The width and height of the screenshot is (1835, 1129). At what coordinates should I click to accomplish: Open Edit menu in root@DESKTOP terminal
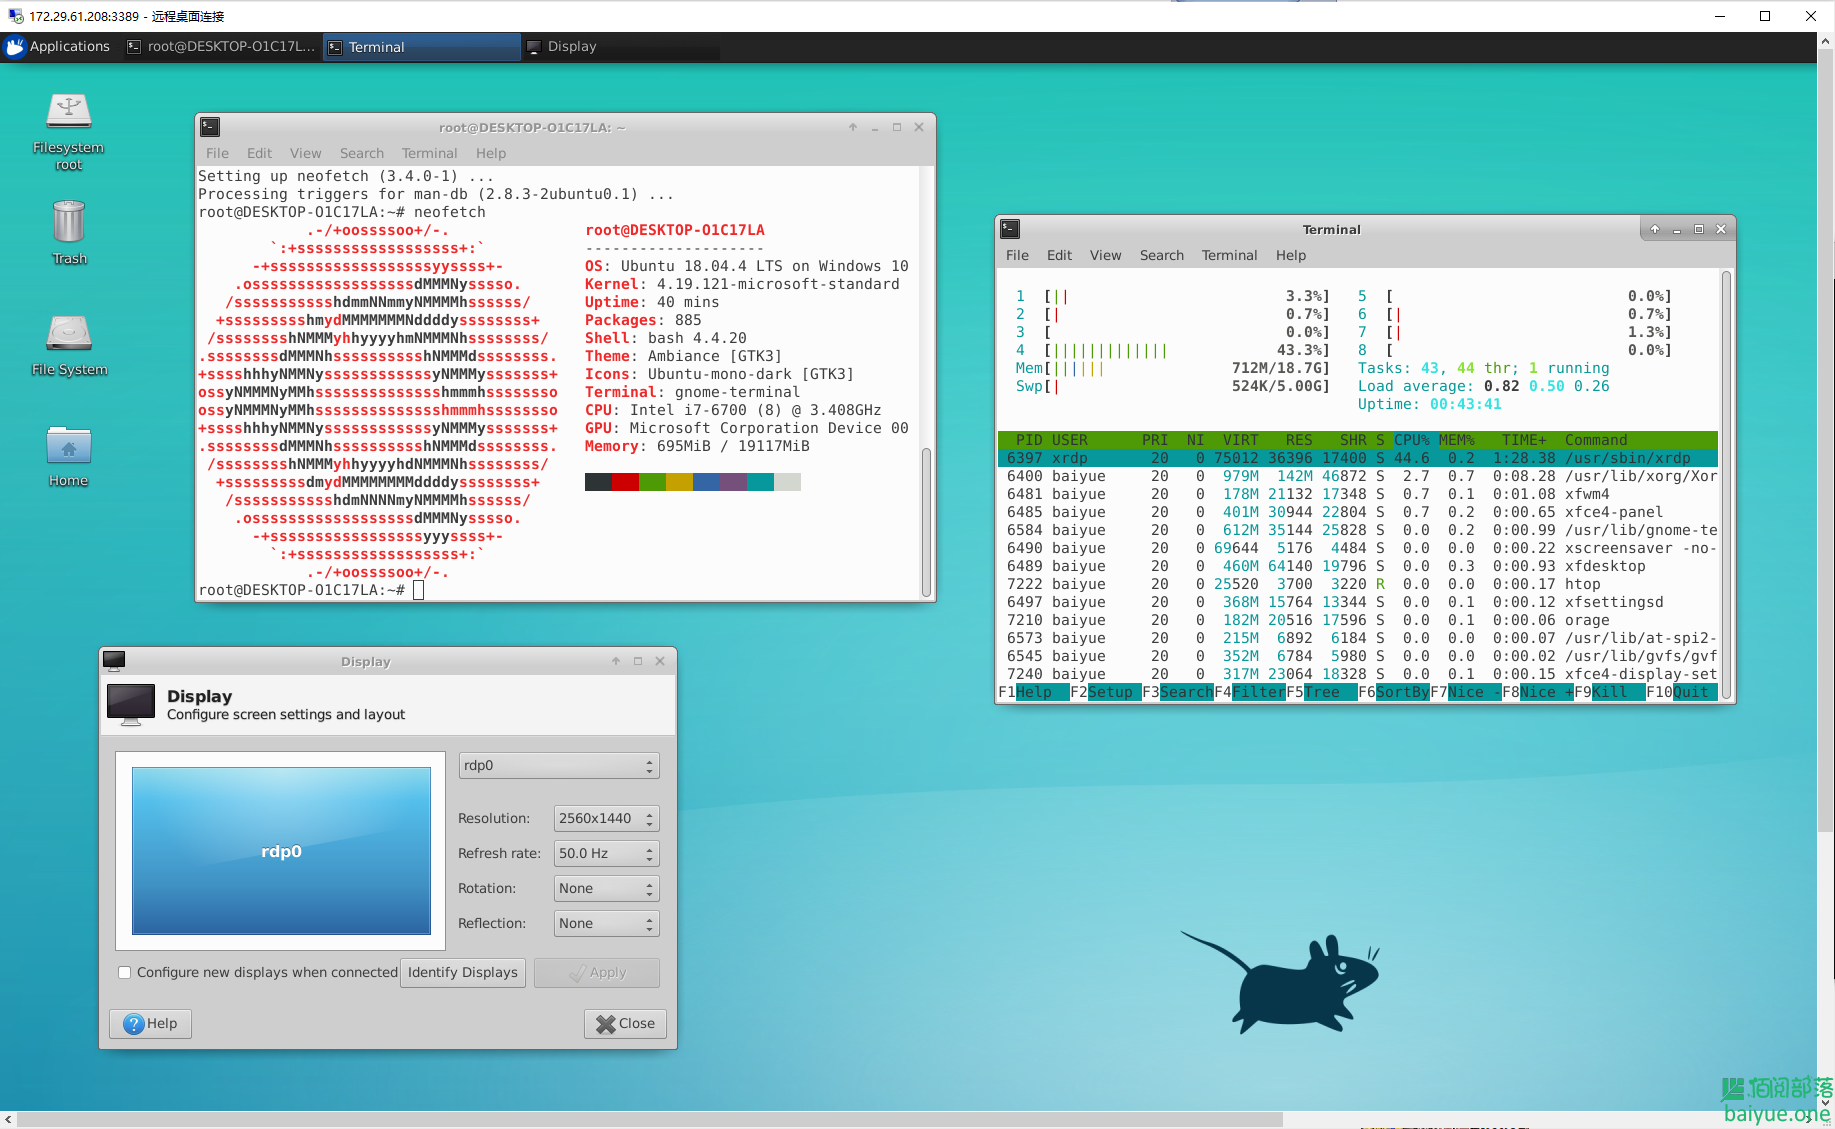pyautogui.click(x=259, y=153)
